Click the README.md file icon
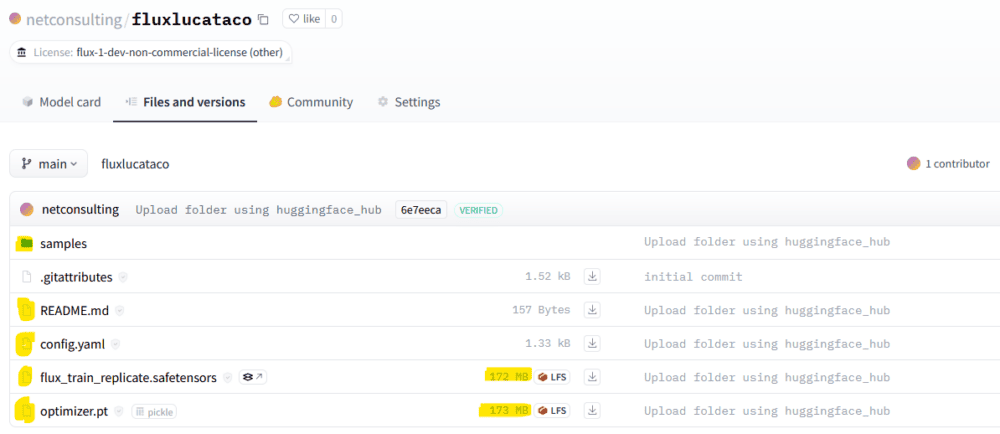 click(x=26, y=311)
